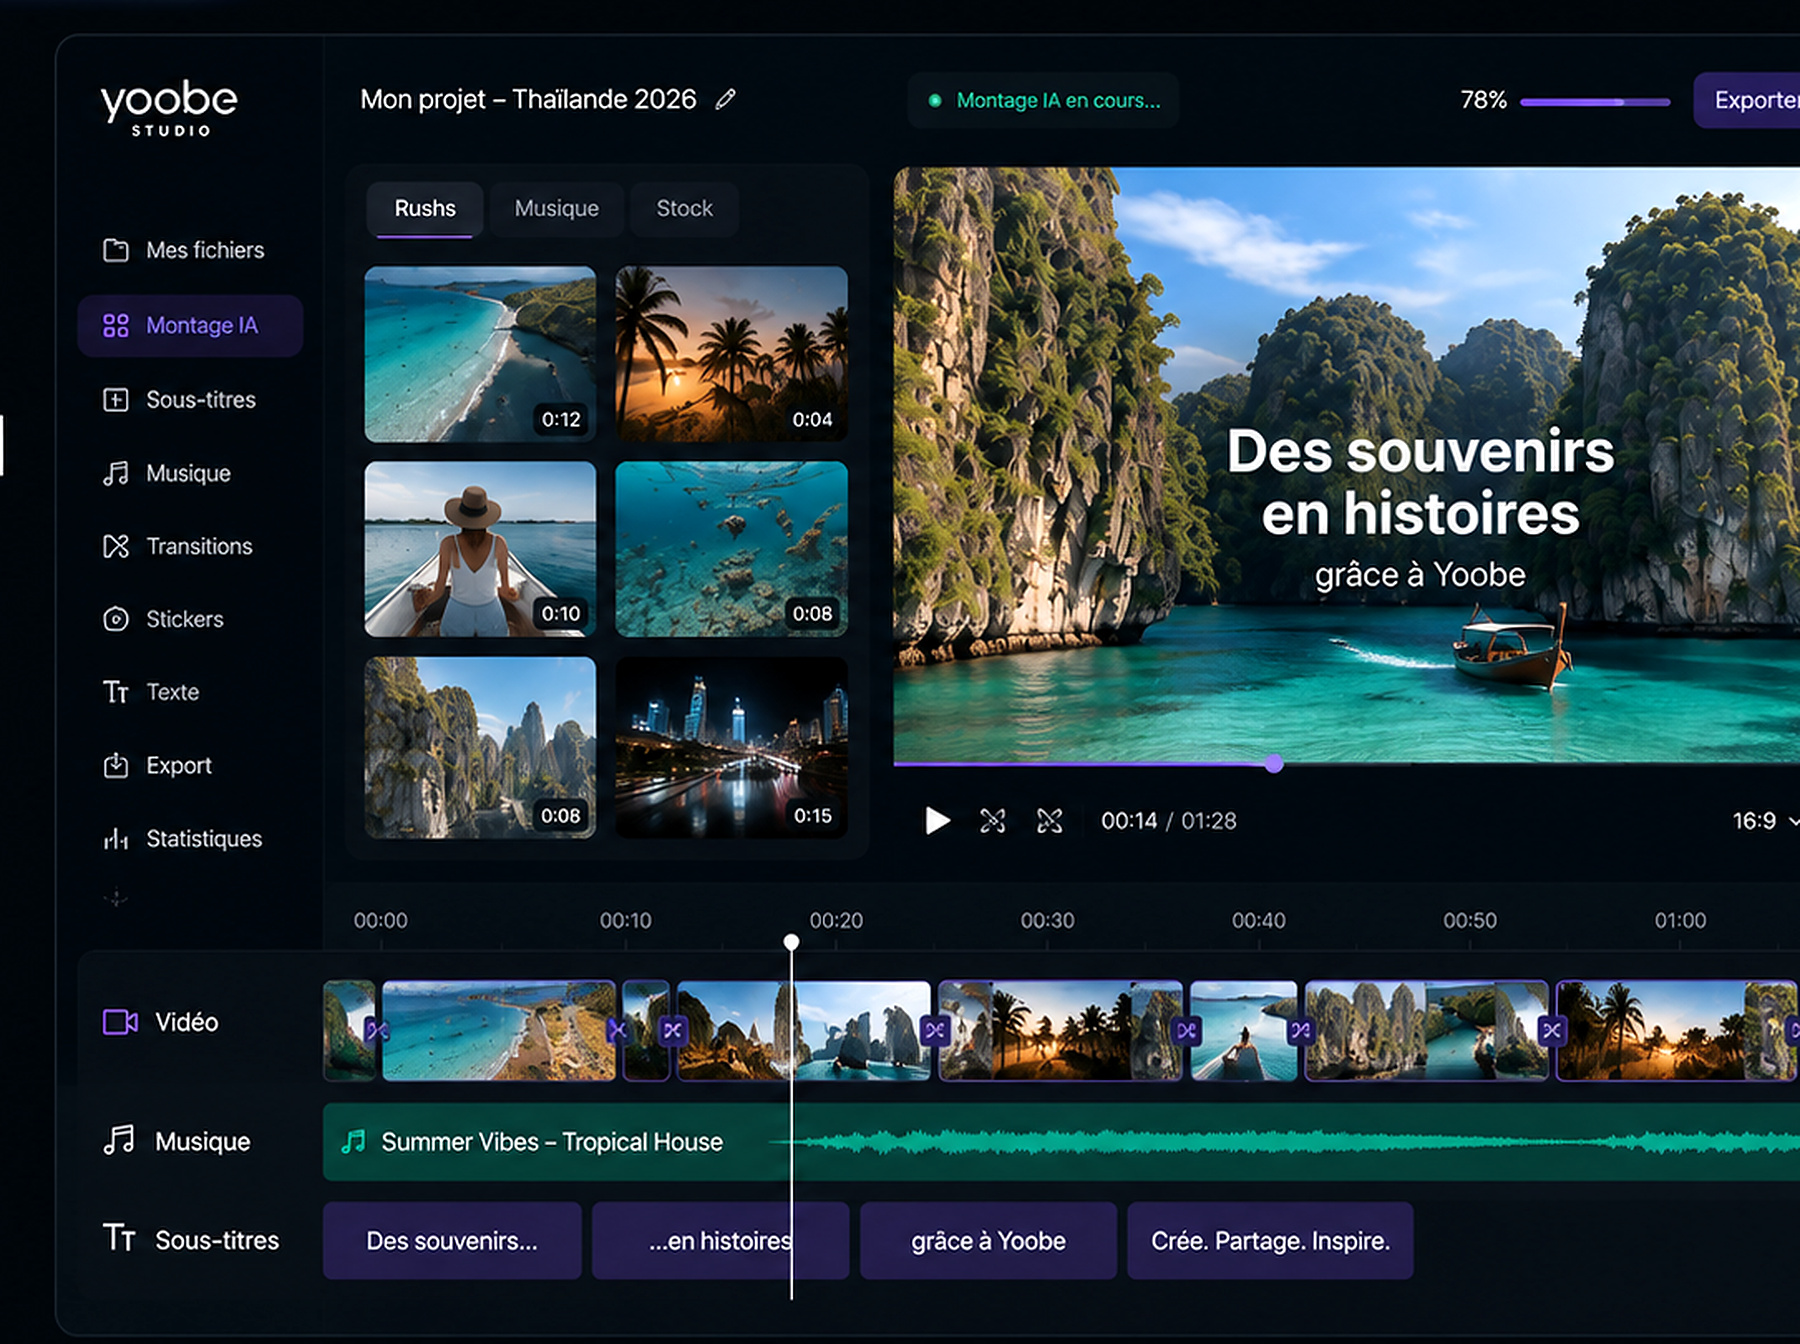
Task: Play the video preview
Action: (937, 821)
